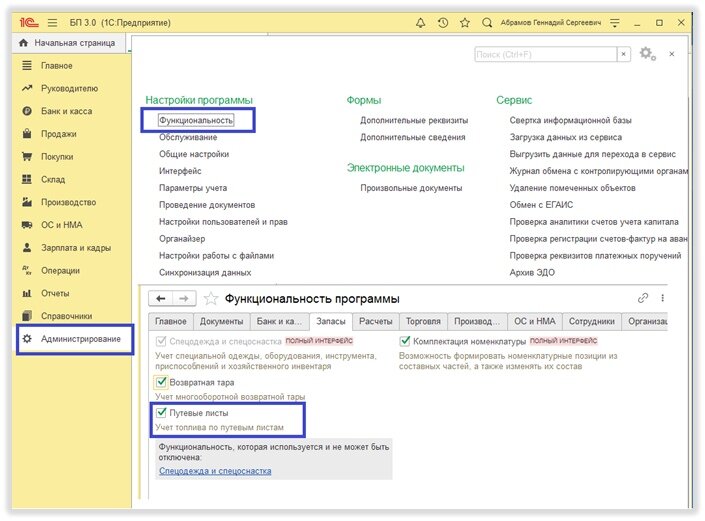Open Удаление помеченных объектов link
The image size is (705, 521).
tap(572, 188)
